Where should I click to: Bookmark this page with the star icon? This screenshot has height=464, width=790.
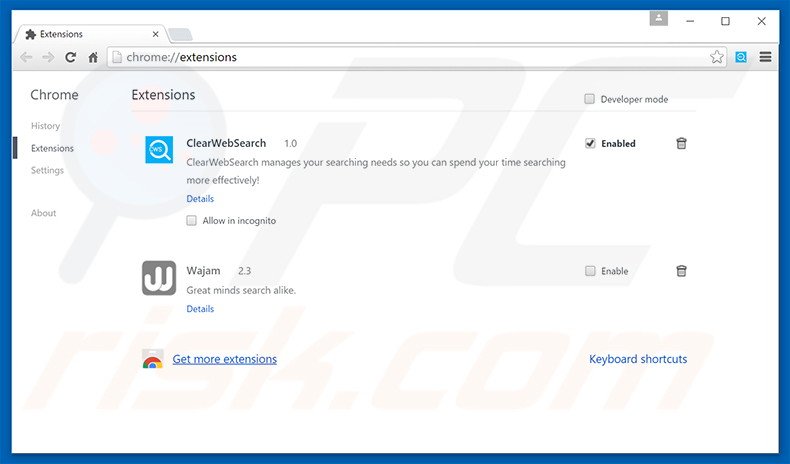716,57
